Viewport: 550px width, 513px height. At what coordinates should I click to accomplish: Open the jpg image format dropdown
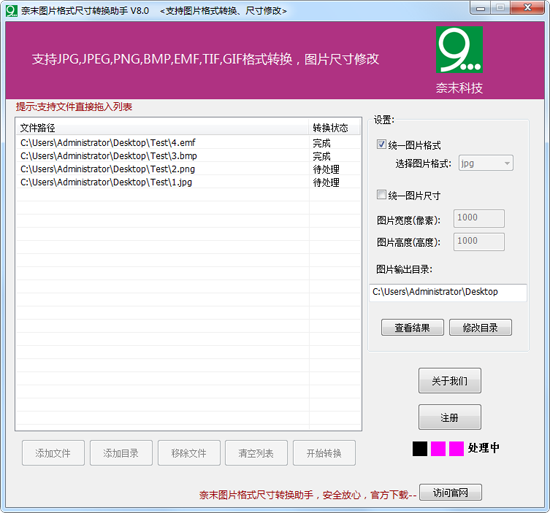pyautogui.click(x=486, y=163)
